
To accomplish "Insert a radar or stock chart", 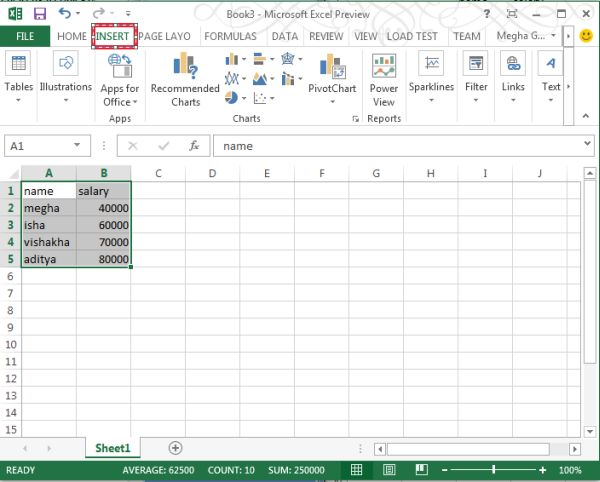I will coord(288,59).
